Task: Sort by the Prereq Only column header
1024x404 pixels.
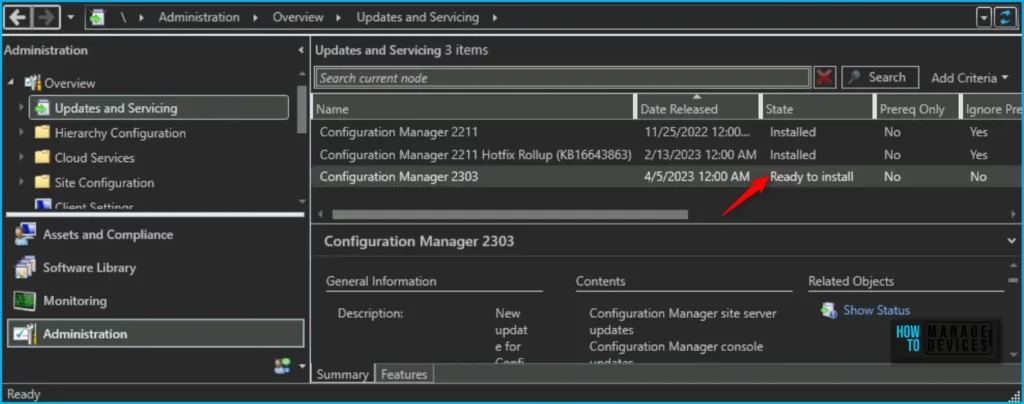Action: point(917,109)
